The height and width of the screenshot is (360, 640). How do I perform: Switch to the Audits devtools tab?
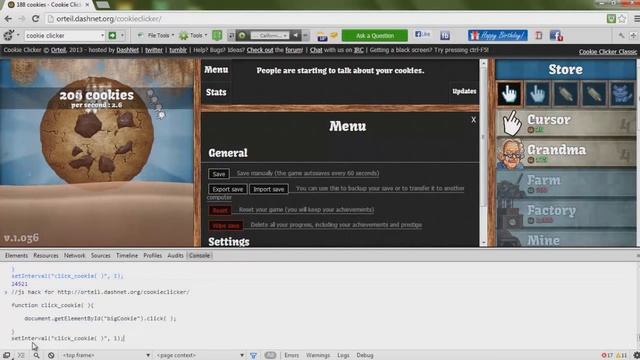coord(176,256)
